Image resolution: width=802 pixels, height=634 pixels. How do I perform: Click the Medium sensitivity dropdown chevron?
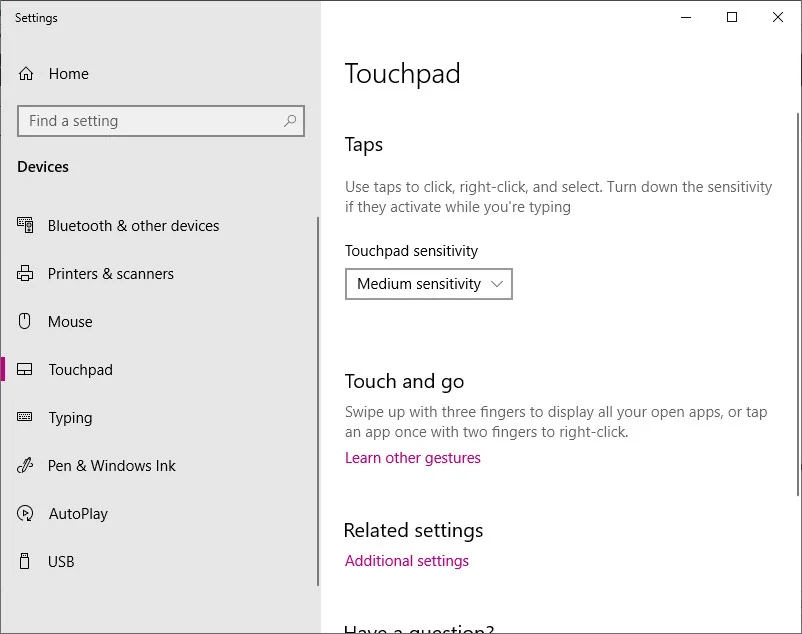[x=497, y=284]
